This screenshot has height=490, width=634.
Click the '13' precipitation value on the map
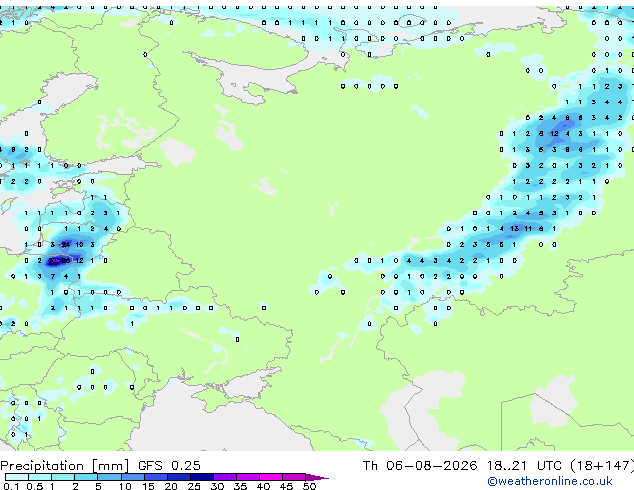[x=514, y=229]
